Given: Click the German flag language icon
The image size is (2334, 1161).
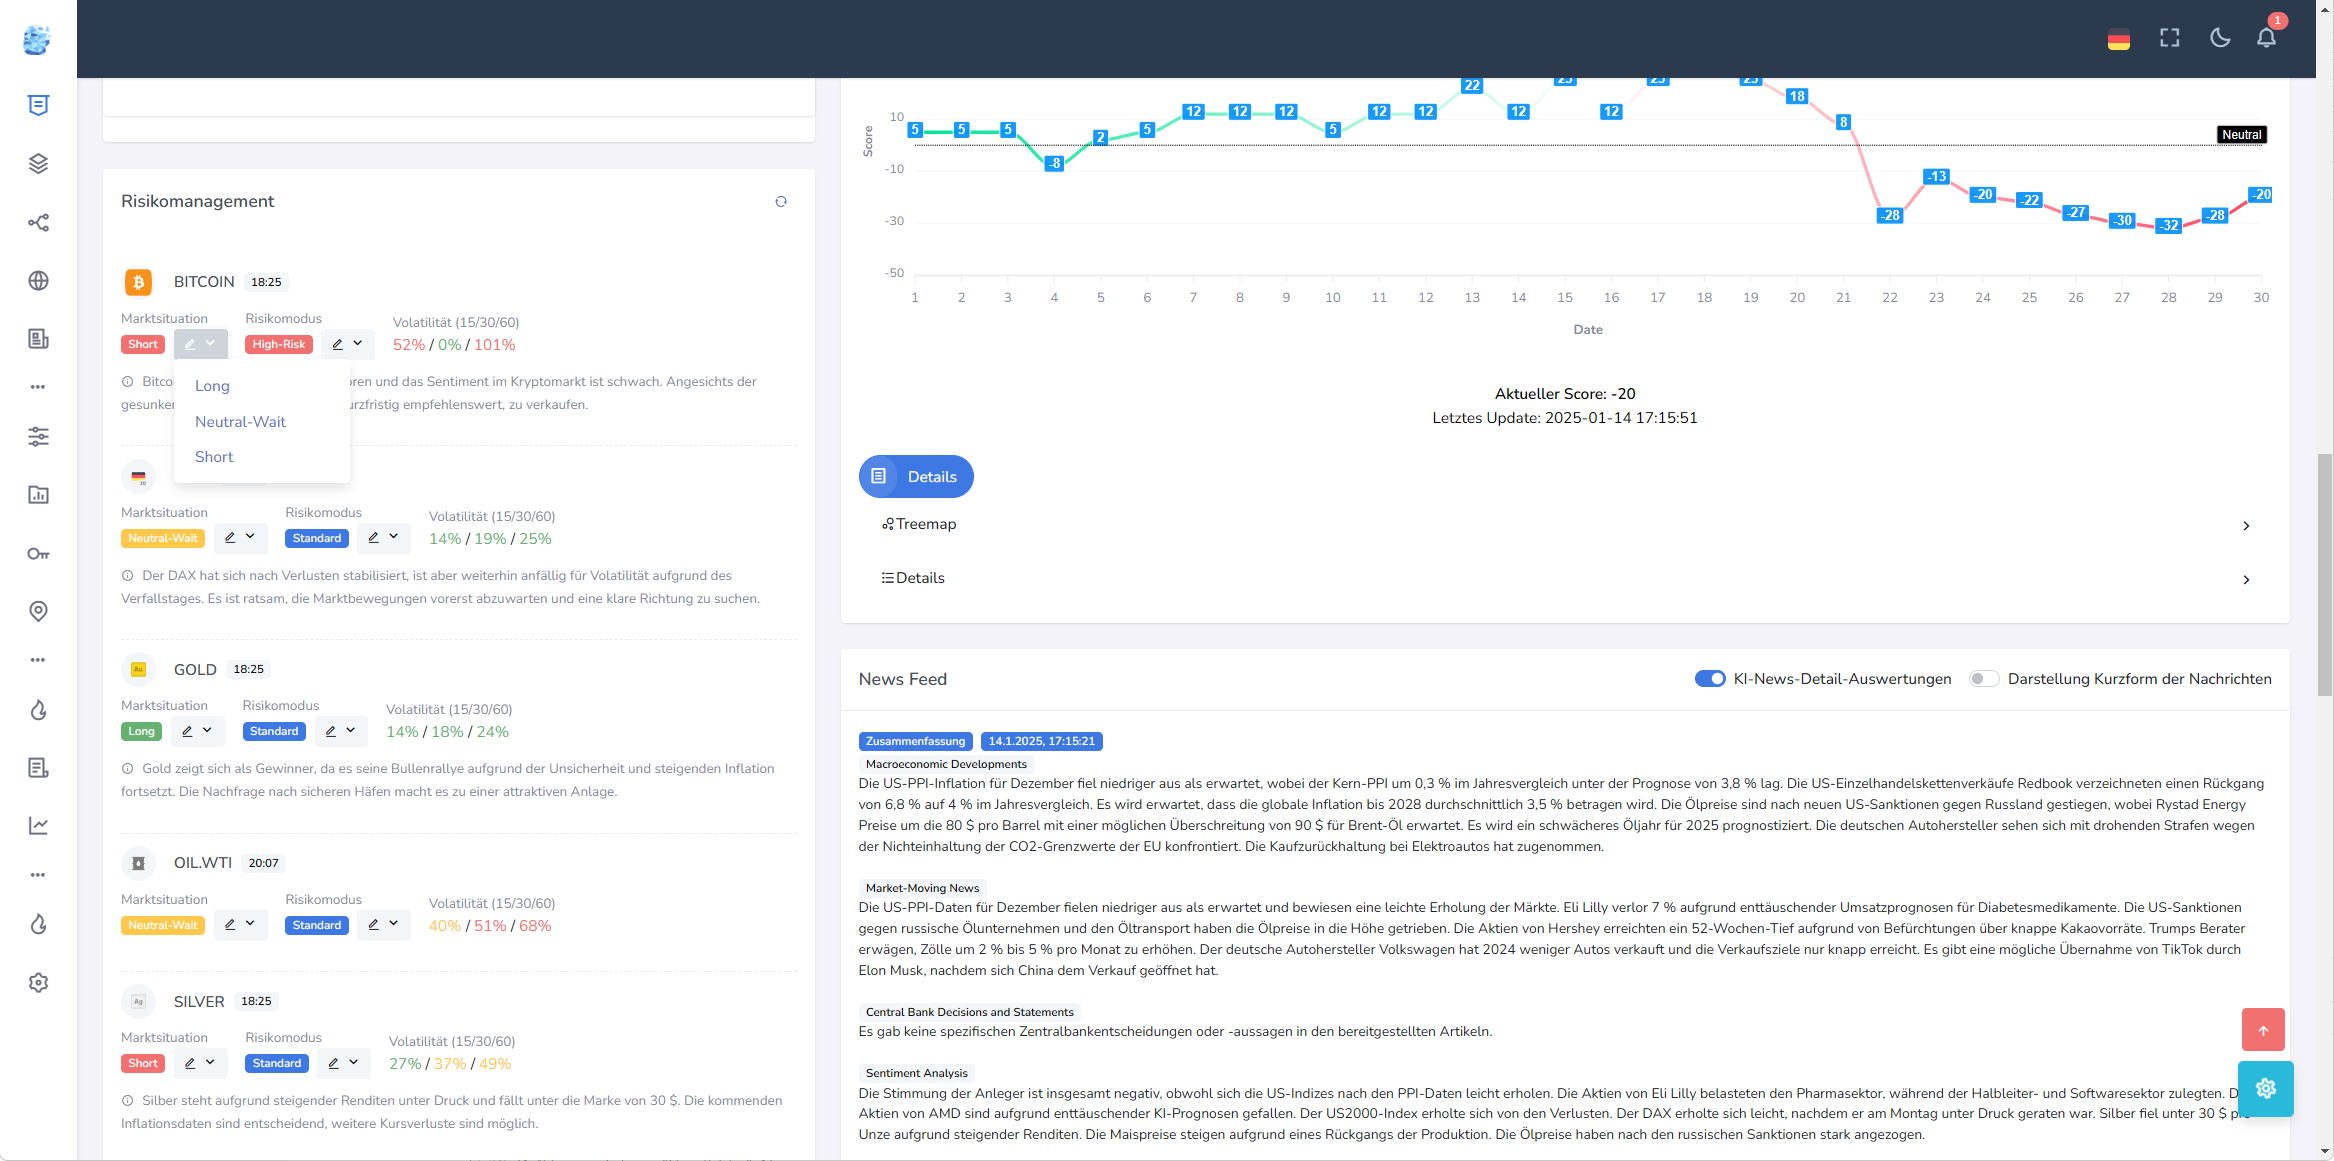Looking at the screenshot, I should [x=2118, y=40].
